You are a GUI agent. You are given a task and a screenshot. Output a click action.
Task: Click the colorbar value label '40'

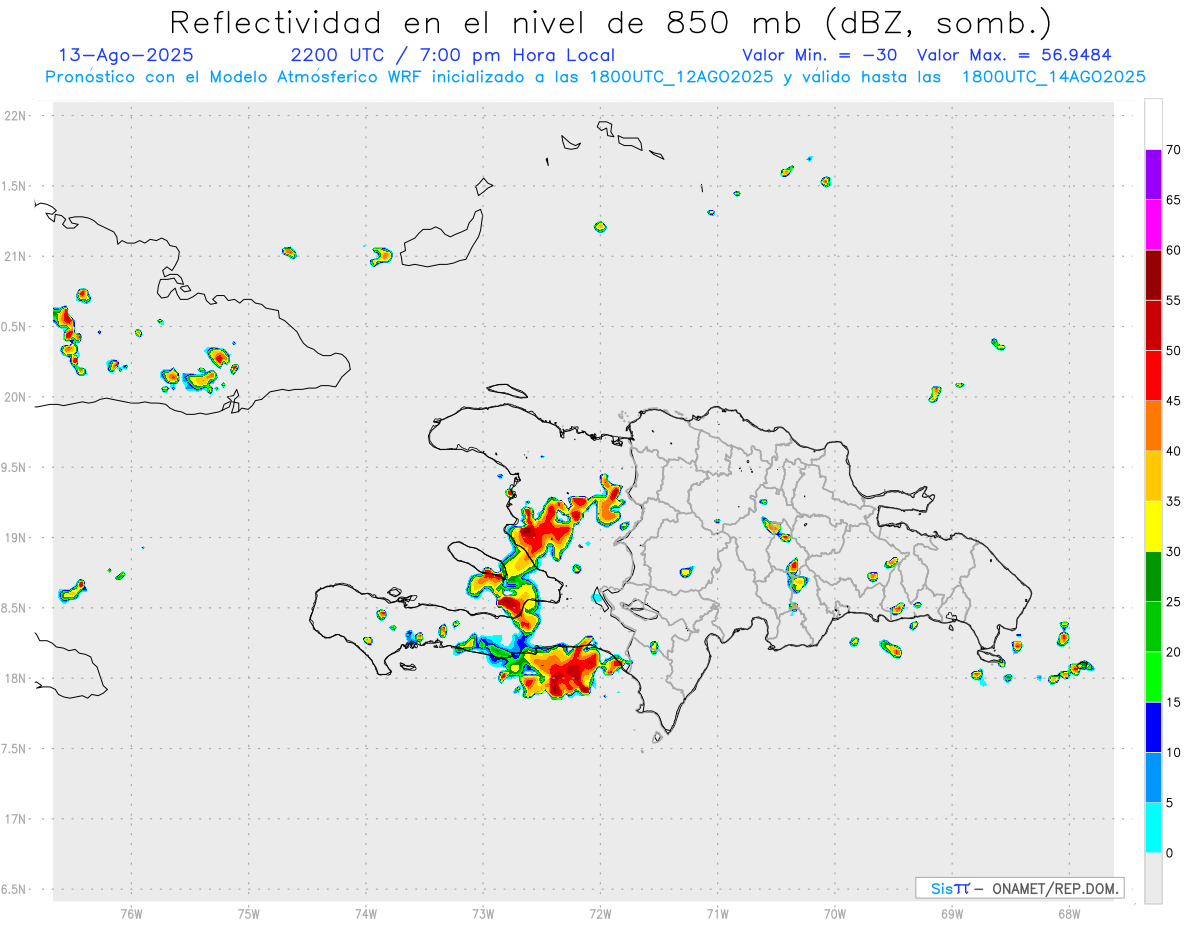pyautogui.click(x=1174, y=451)
